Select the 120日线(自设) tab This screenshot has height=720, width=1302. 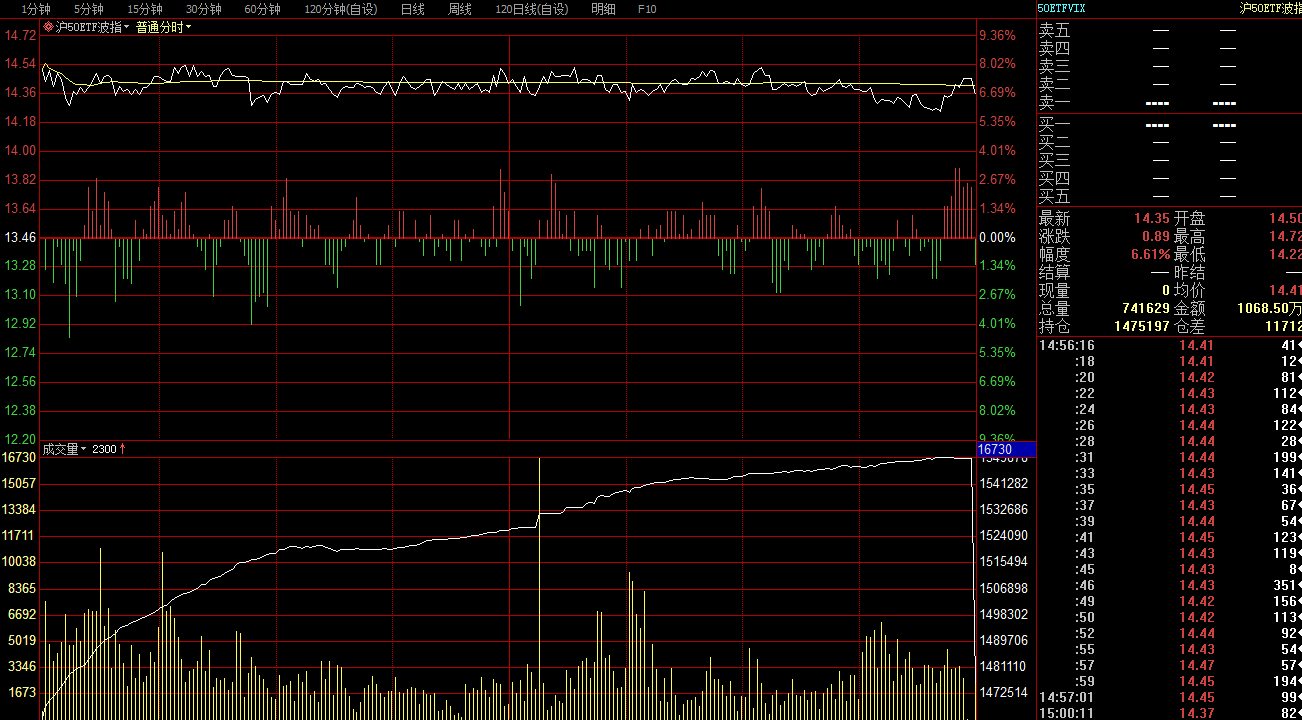(x=532, y=9)
